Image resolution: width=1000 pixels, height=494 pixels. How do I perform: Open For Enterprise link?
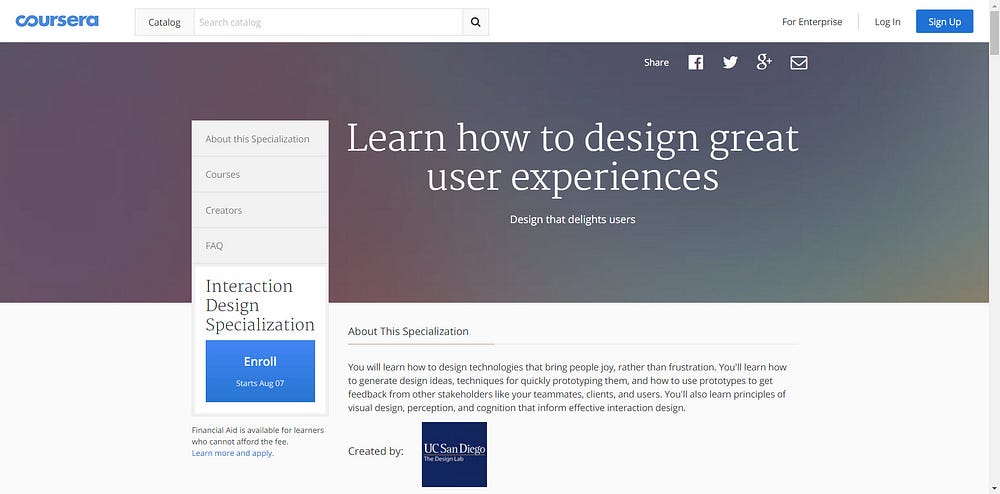(x=812, y=22)
